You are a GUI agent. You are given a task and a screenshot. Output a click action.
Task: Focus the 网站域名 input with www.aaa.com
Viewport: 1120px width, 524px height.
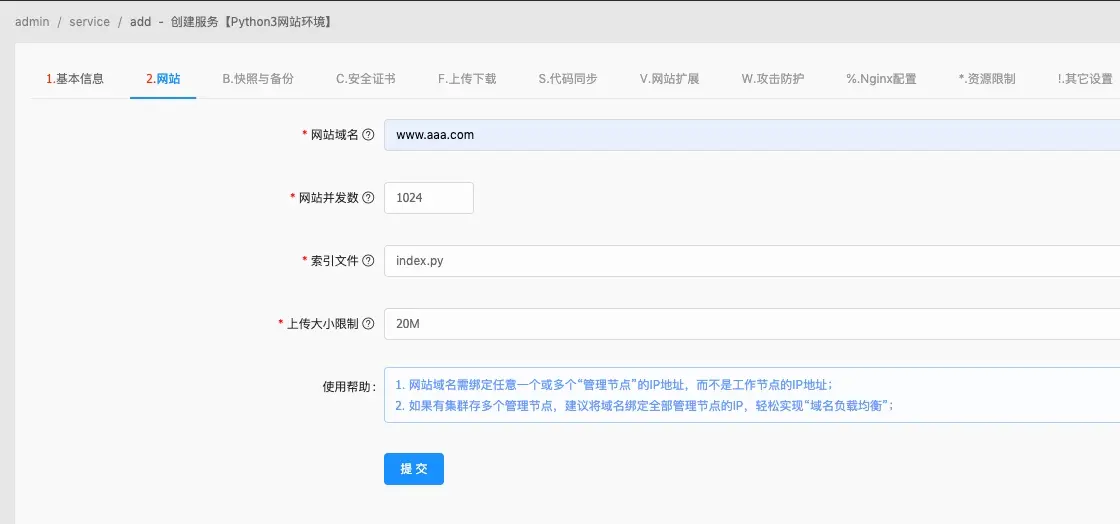tap(752, 135)
